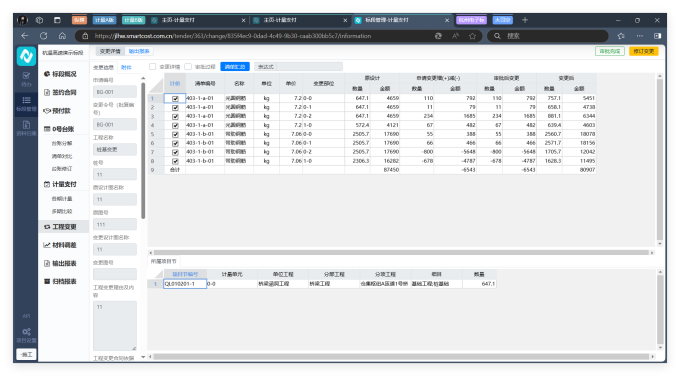Collapse the 计量支付 sidebar section
The image size is (680, 376).
click(x=60, y=184)
